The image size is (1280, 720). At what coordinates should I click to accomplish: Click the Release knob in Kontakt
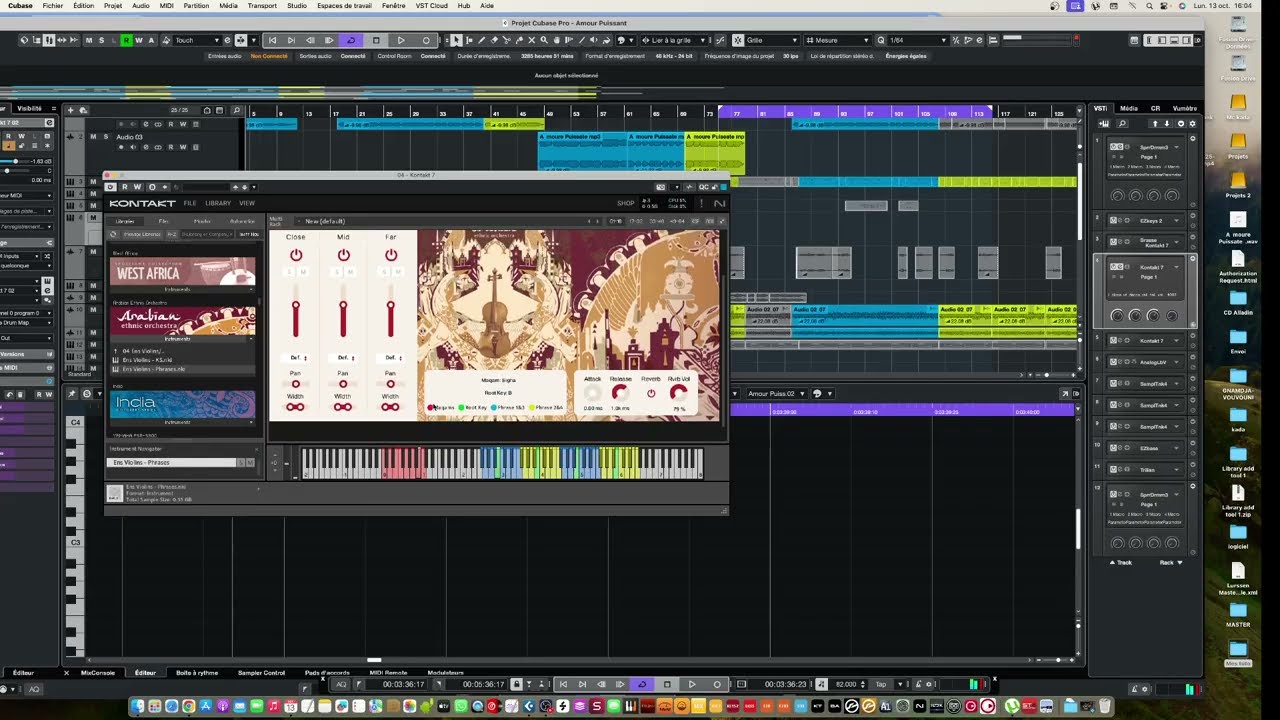point(620,394)
